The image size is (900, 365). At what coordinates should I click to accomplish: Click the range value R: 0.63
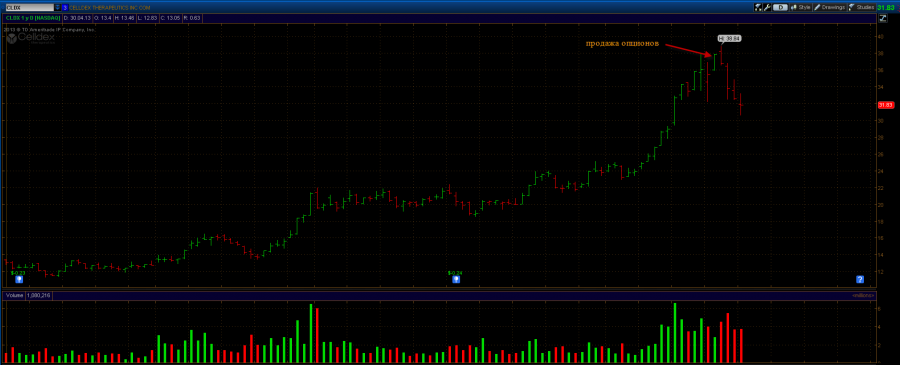pyautogui.click(x=192, y=18)
